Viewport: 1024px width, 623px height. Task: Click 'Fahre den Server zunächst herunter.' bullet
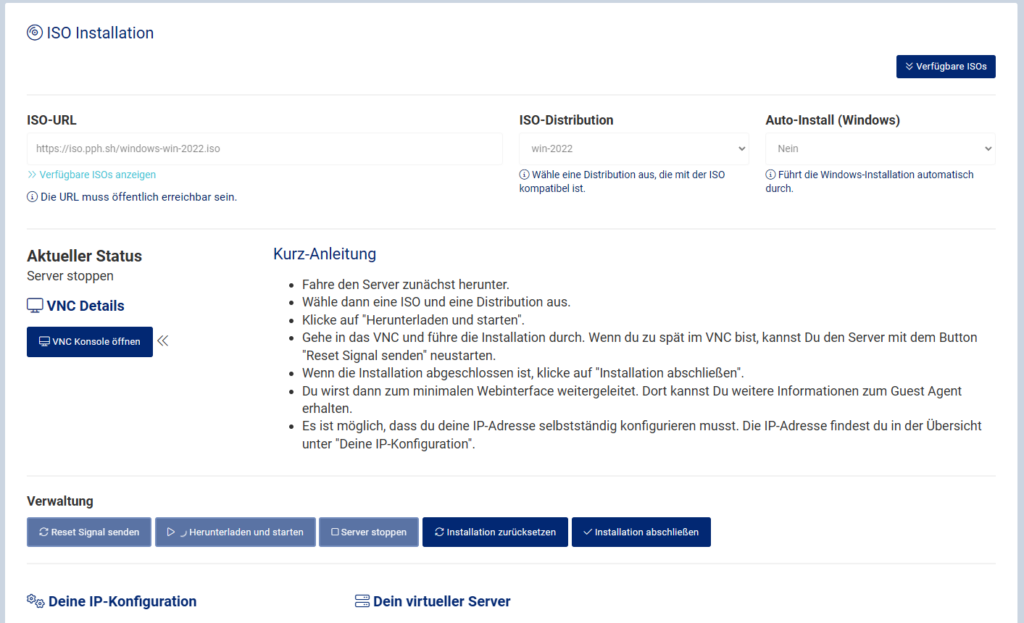click(406, 285)
